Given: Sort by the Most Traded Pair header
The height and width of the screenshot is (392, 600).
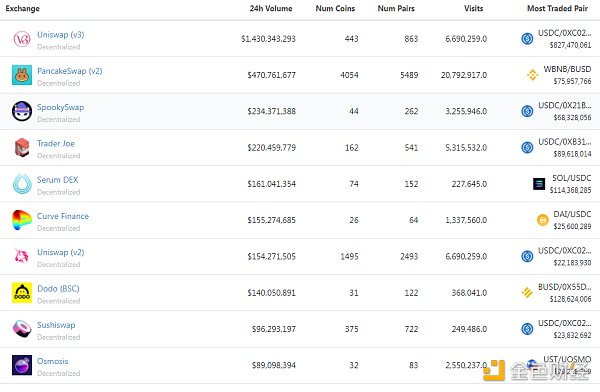Looking at the screenshot, I should click(558, 8).
